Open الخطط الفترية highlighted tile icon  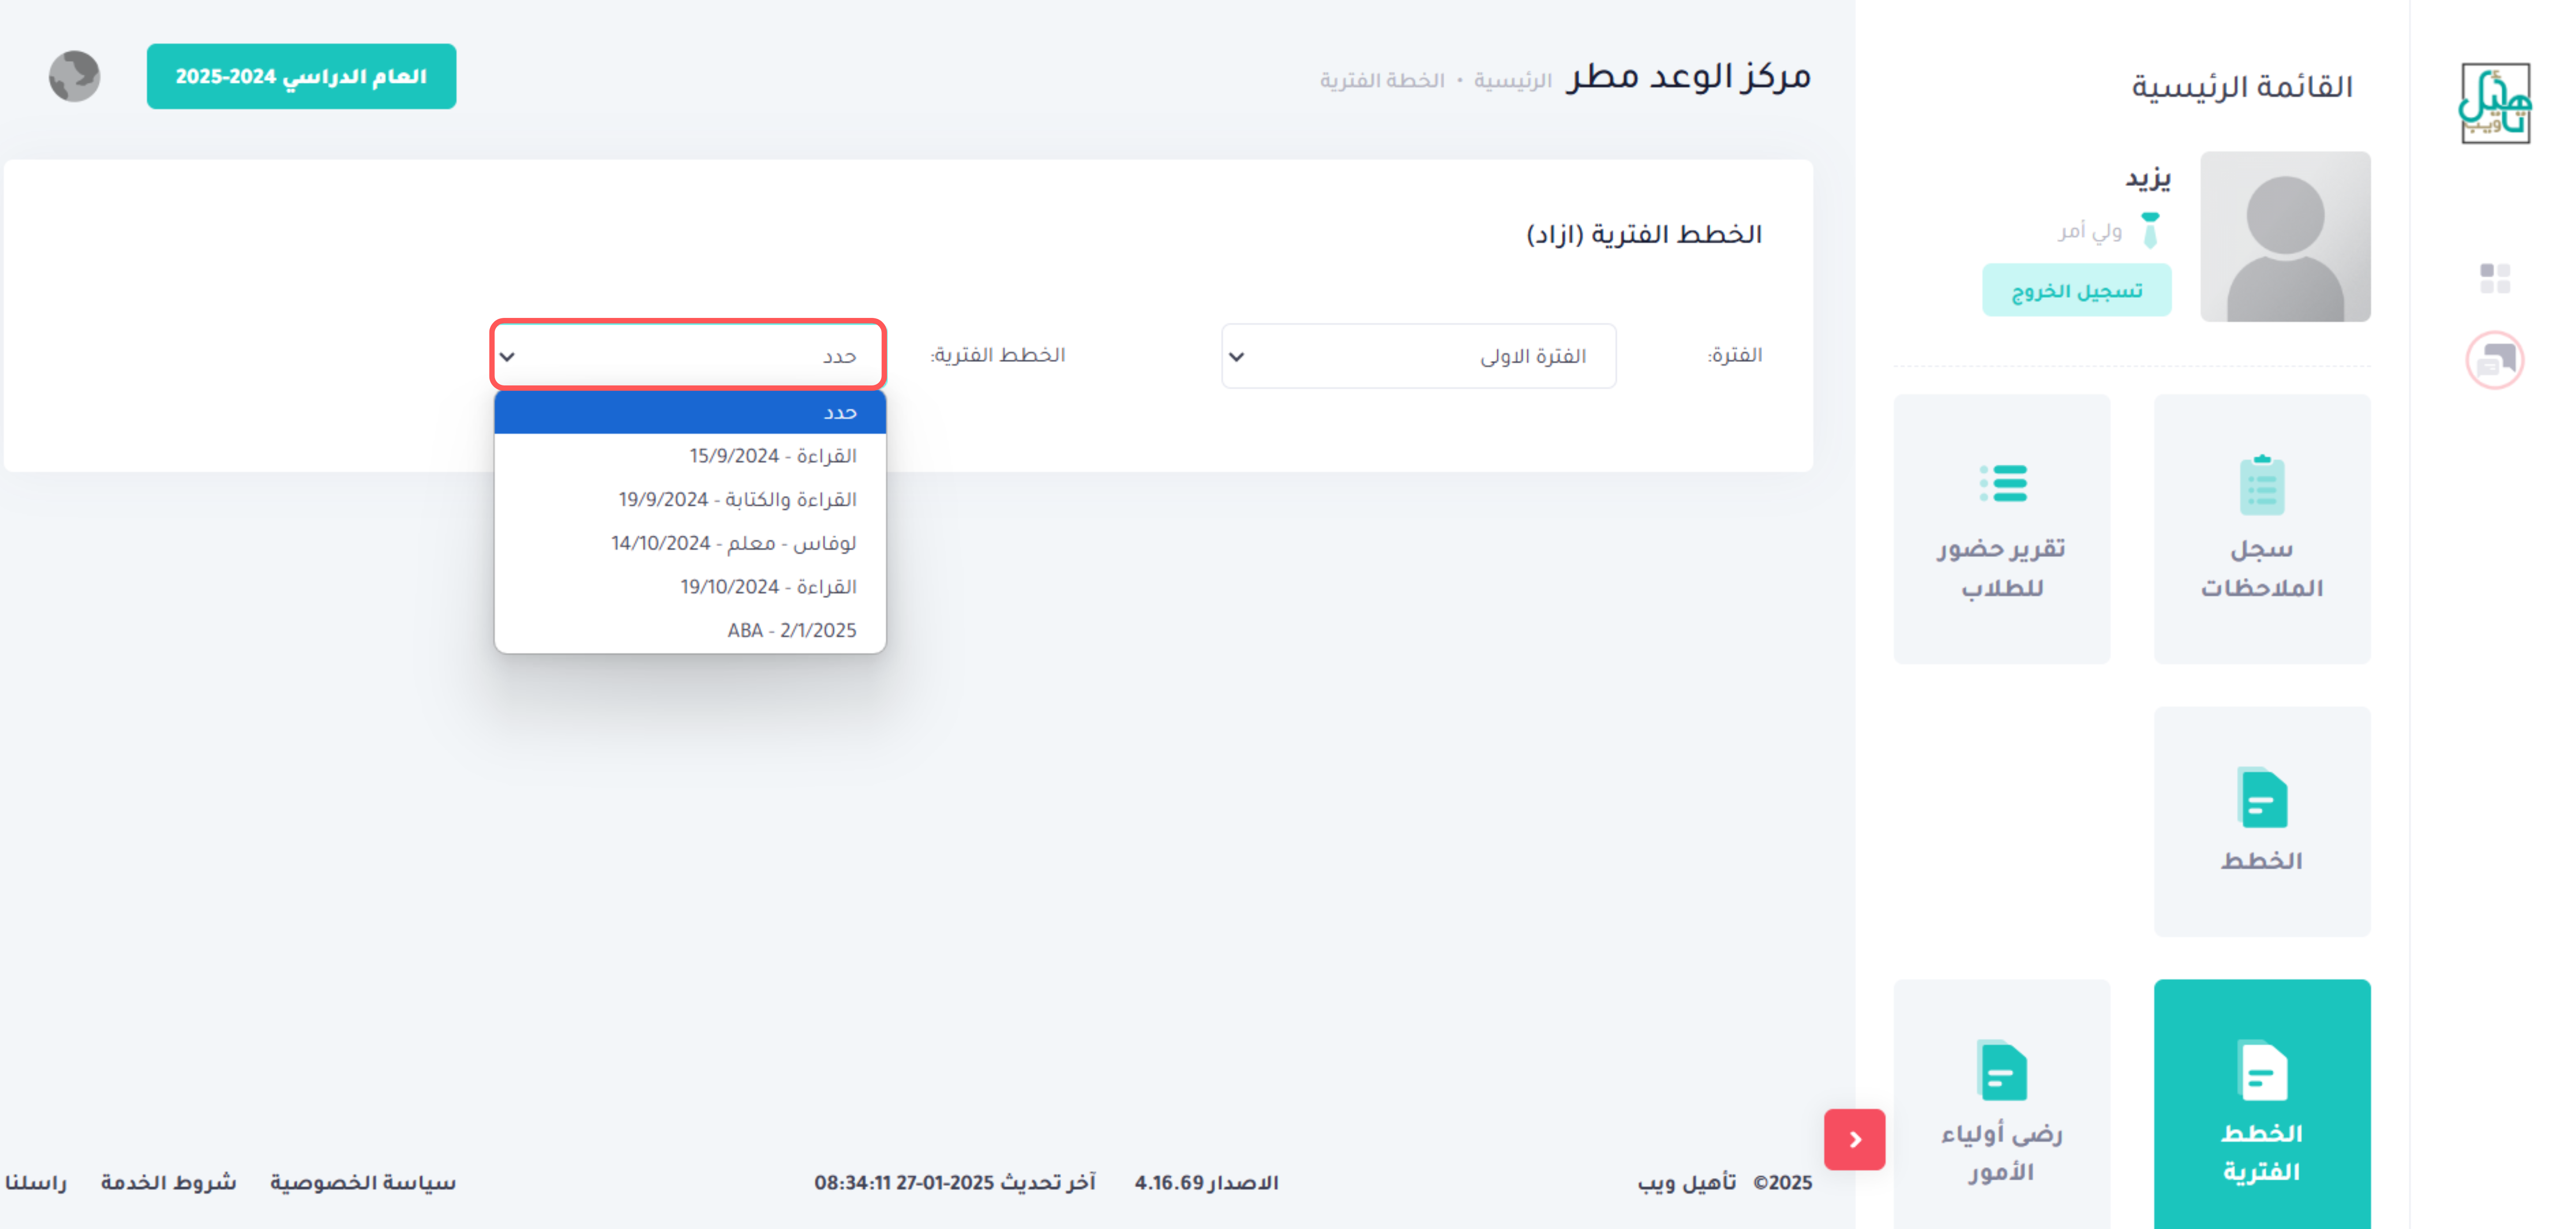(x=2261, y=1071)
